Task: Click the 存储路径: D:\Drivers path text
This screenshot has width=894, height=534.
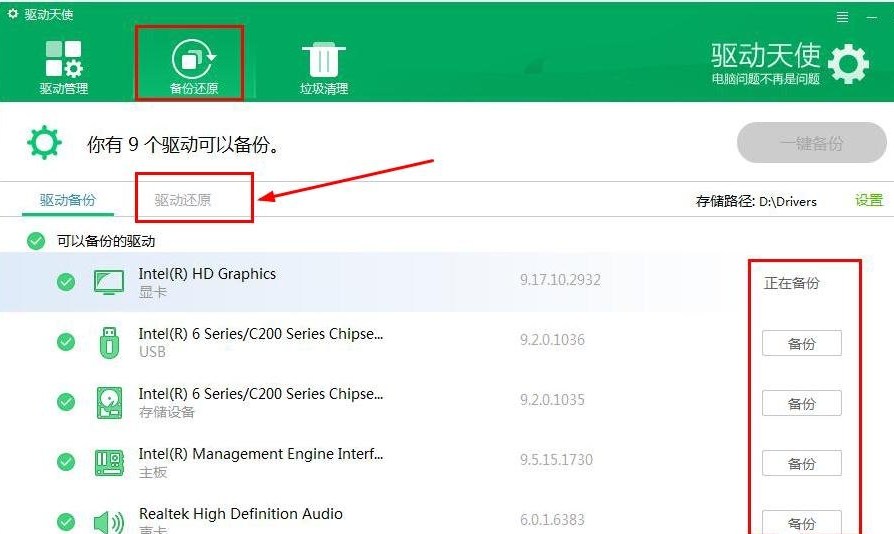Action: (x=756, y=201)
